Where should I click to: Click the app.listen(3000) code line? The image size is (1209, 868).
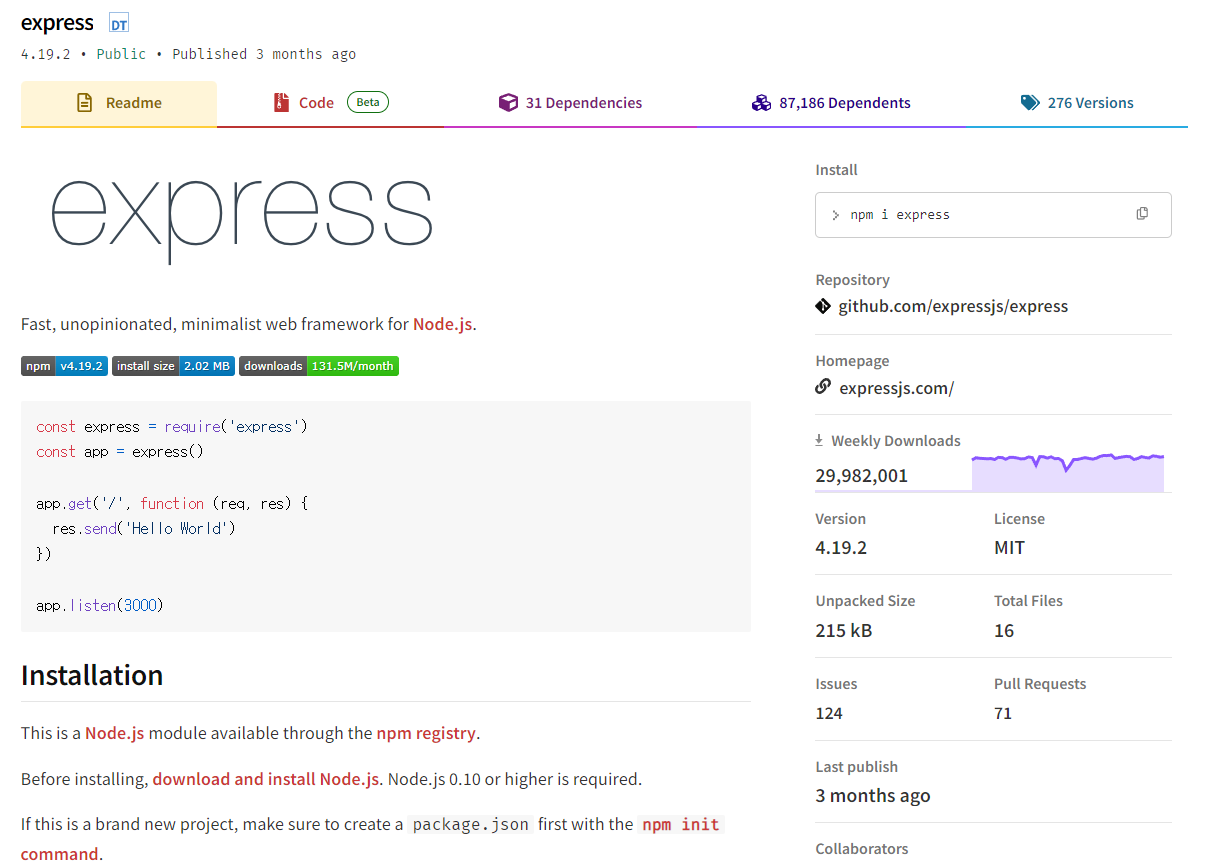coord(100,605)
